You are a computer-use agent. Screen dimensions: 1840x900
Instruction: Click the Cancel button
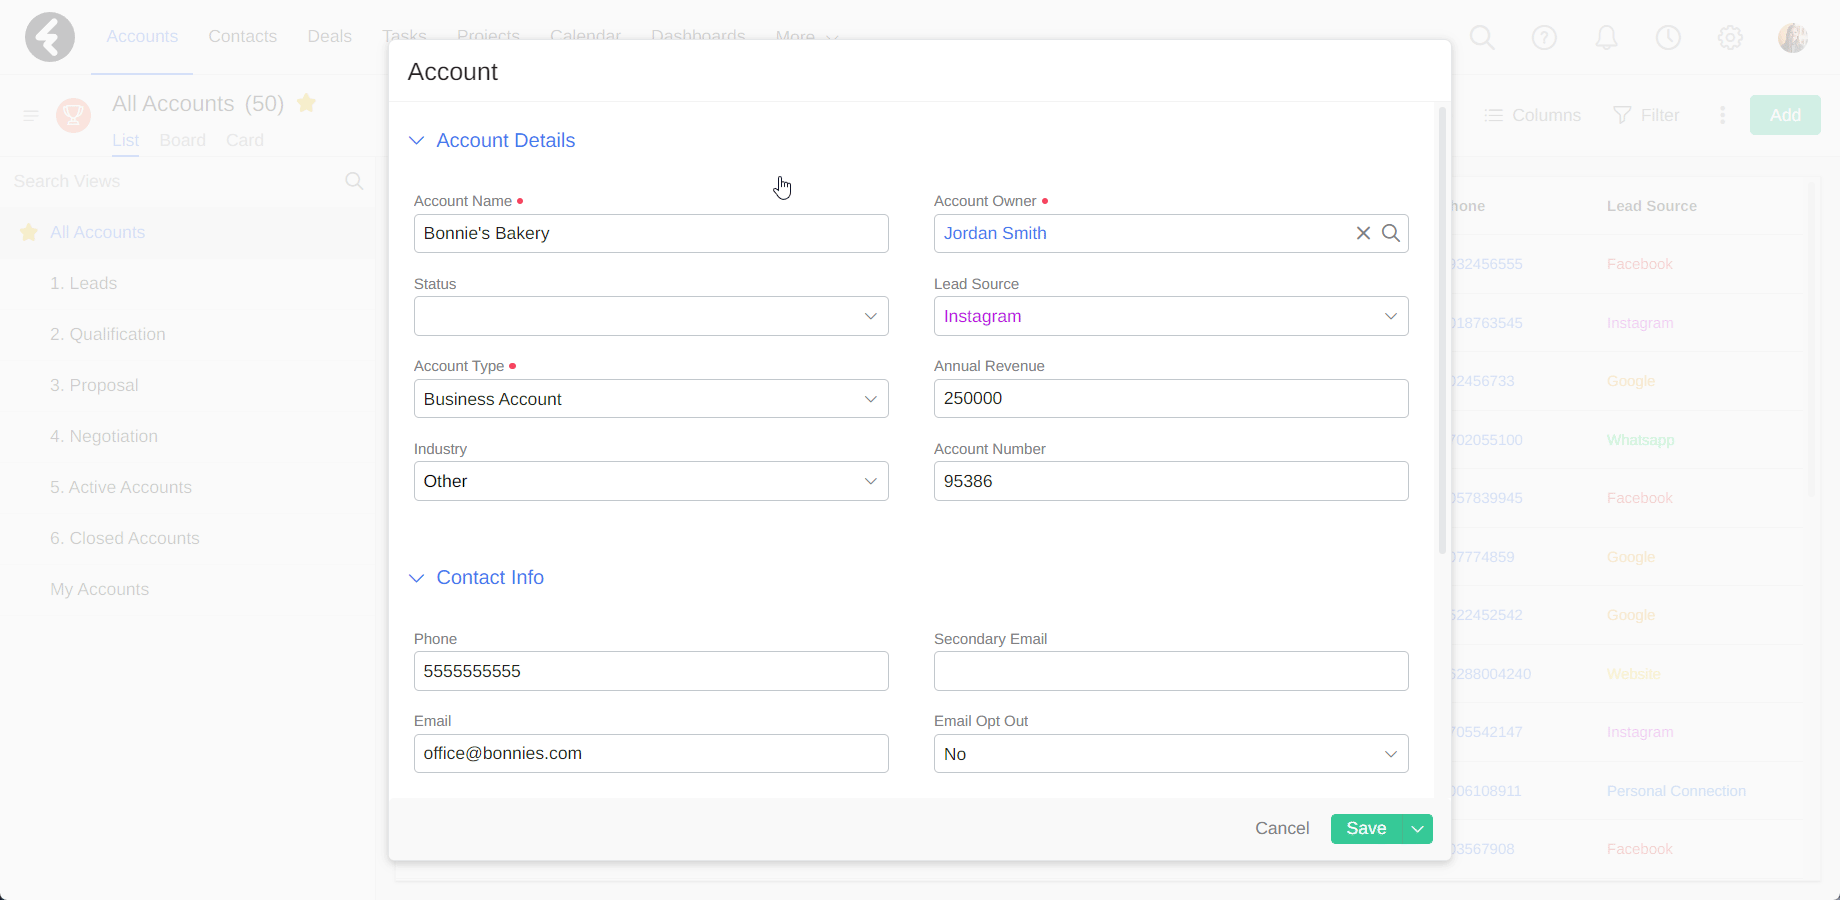(1282, 829)
